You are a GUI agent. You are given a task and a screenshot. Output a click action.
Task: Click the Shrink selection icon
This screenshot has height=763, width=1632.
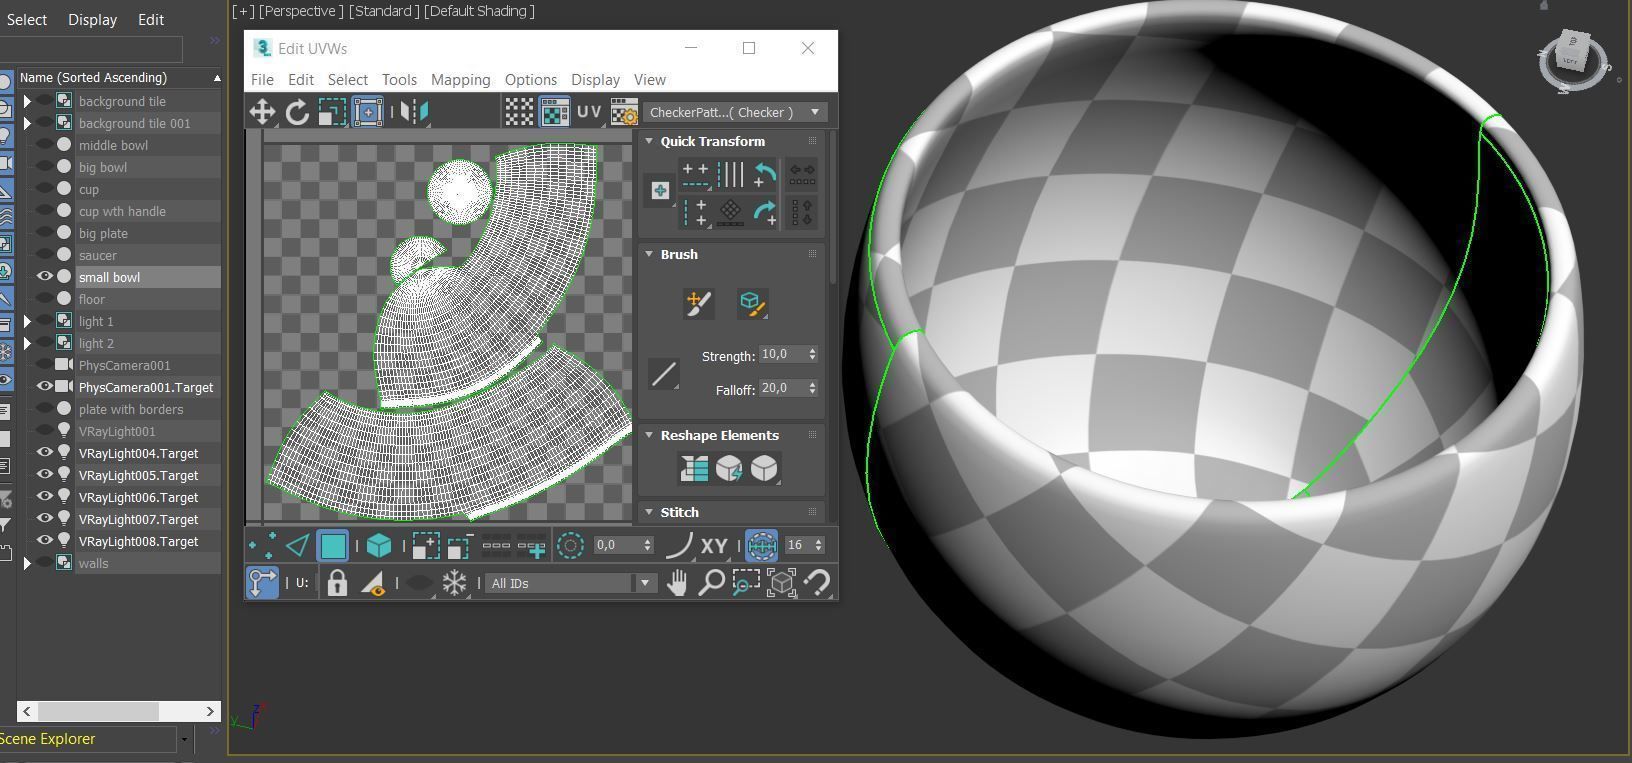tap(460, 545)
